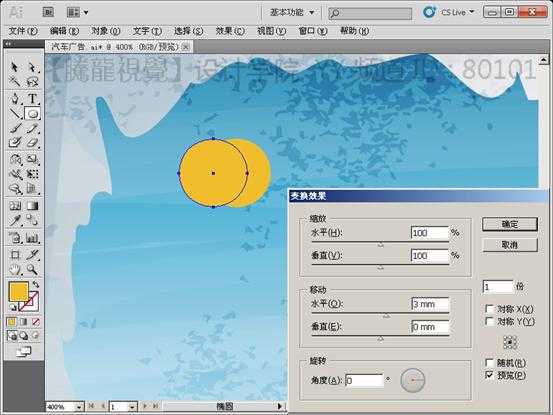553x415 pixels.
Task: Uncheck the 预览(P) preview checkbox
Action: tap(489, 375)
